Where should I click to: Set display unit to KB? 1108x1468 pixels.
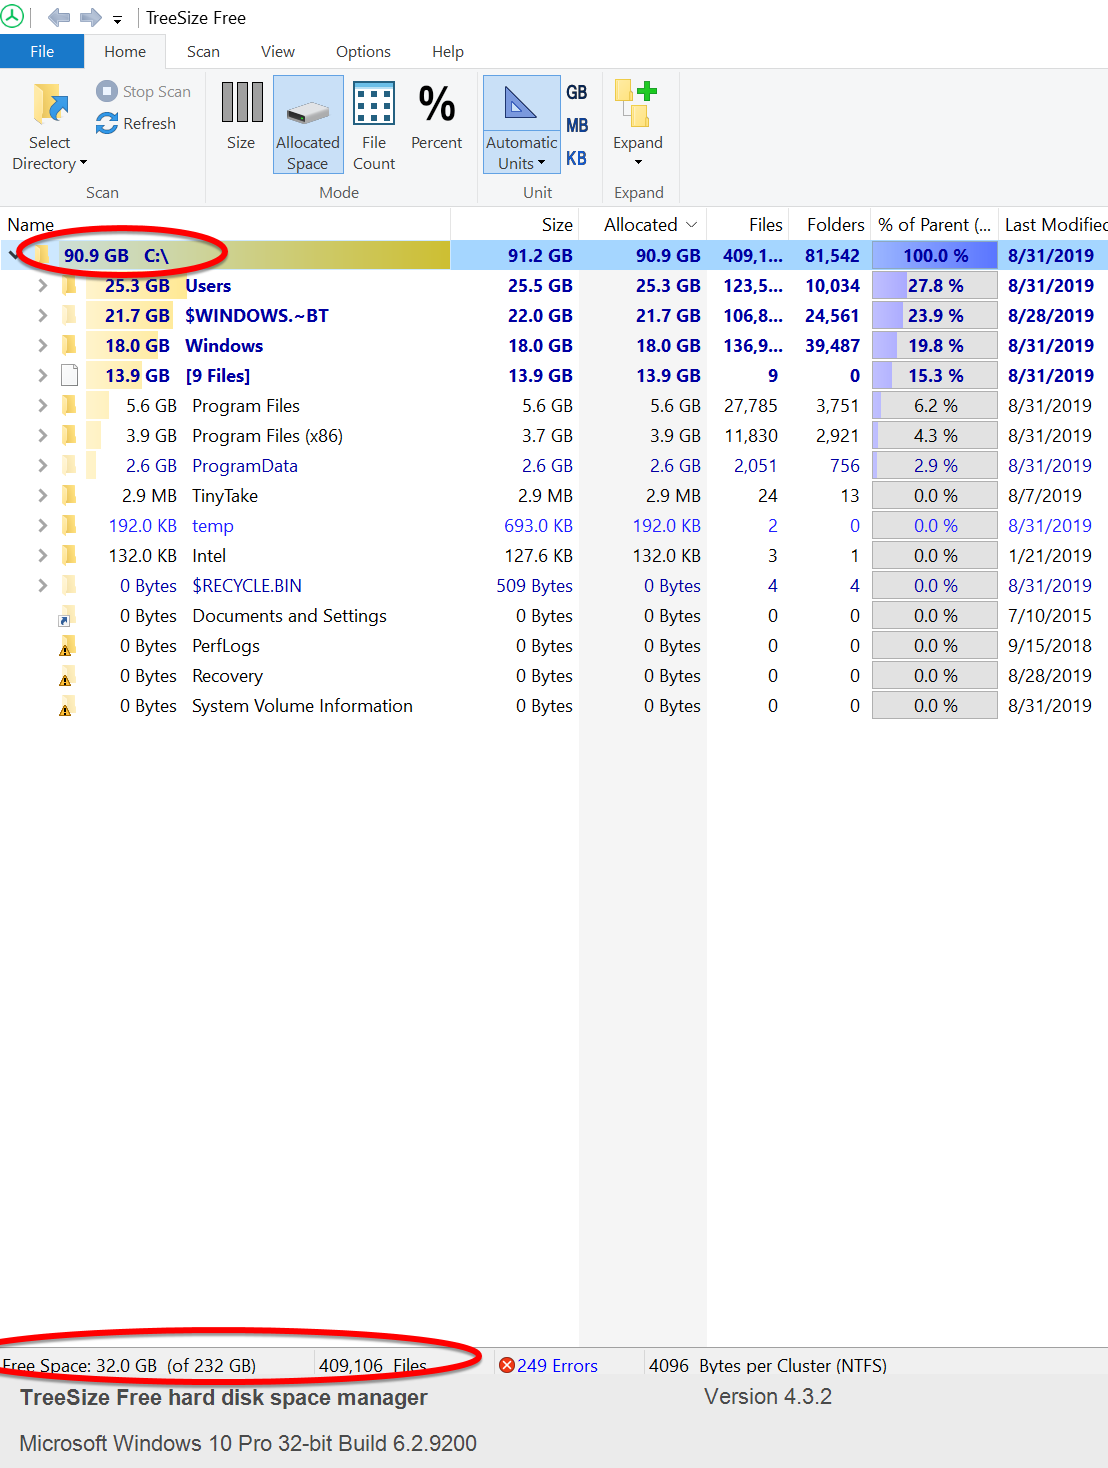(x=577, y=158)
